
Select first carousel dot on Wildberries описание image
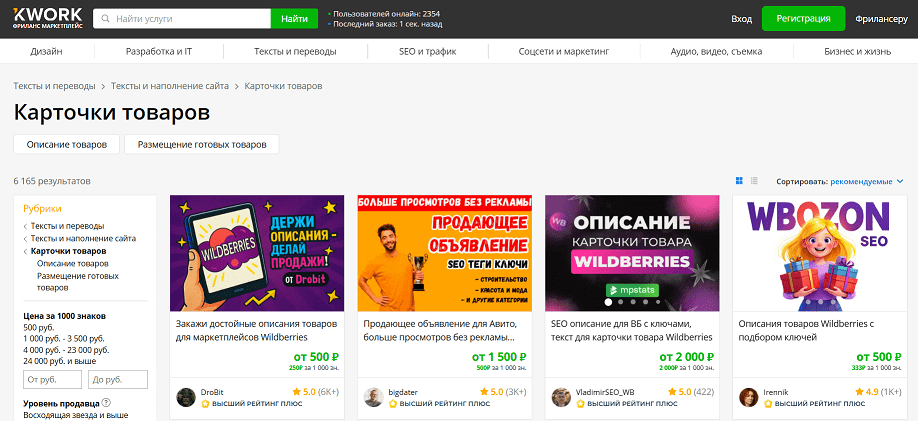coord(608,302)
